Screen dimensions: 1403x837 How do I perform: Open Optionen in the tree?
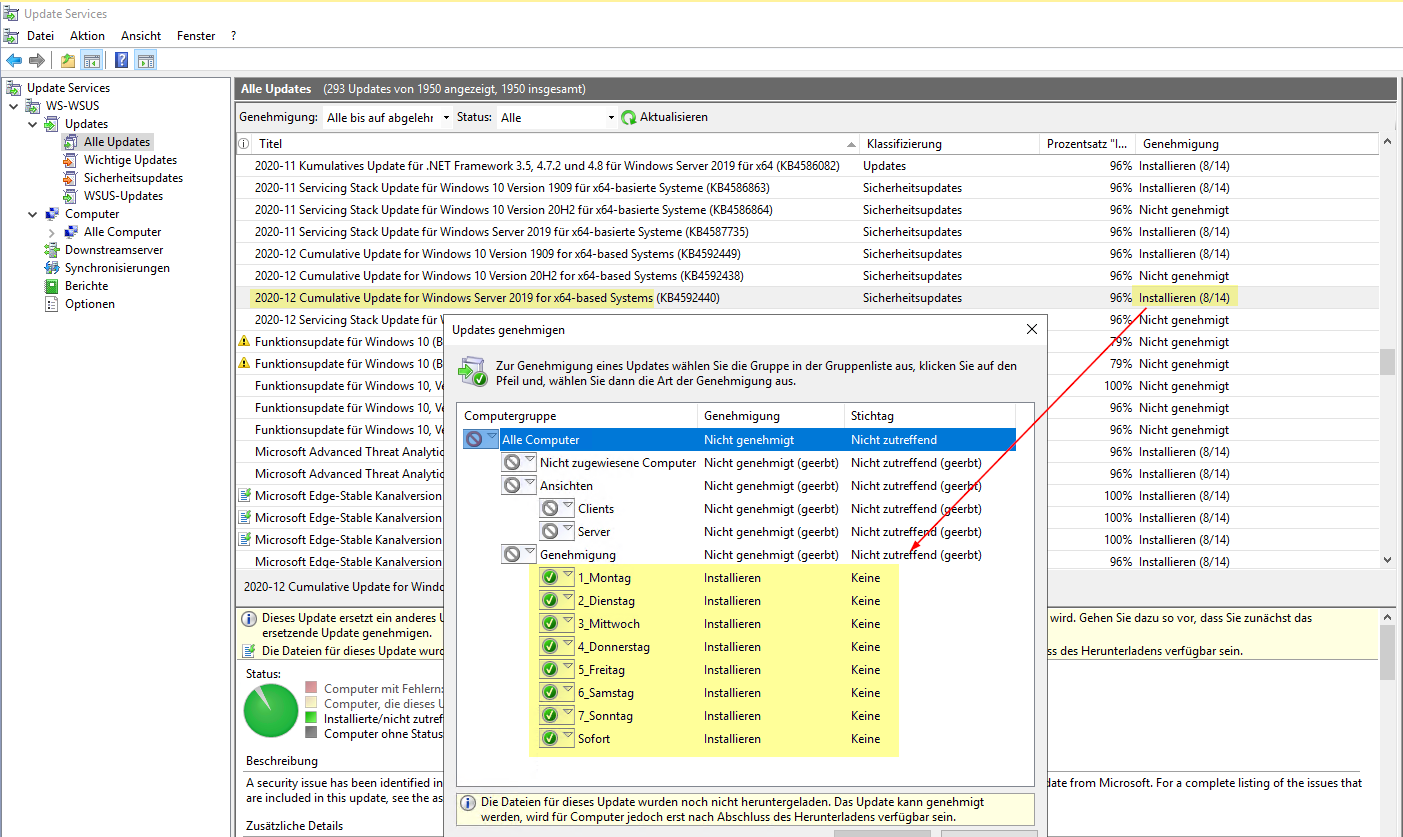(90, 304)
